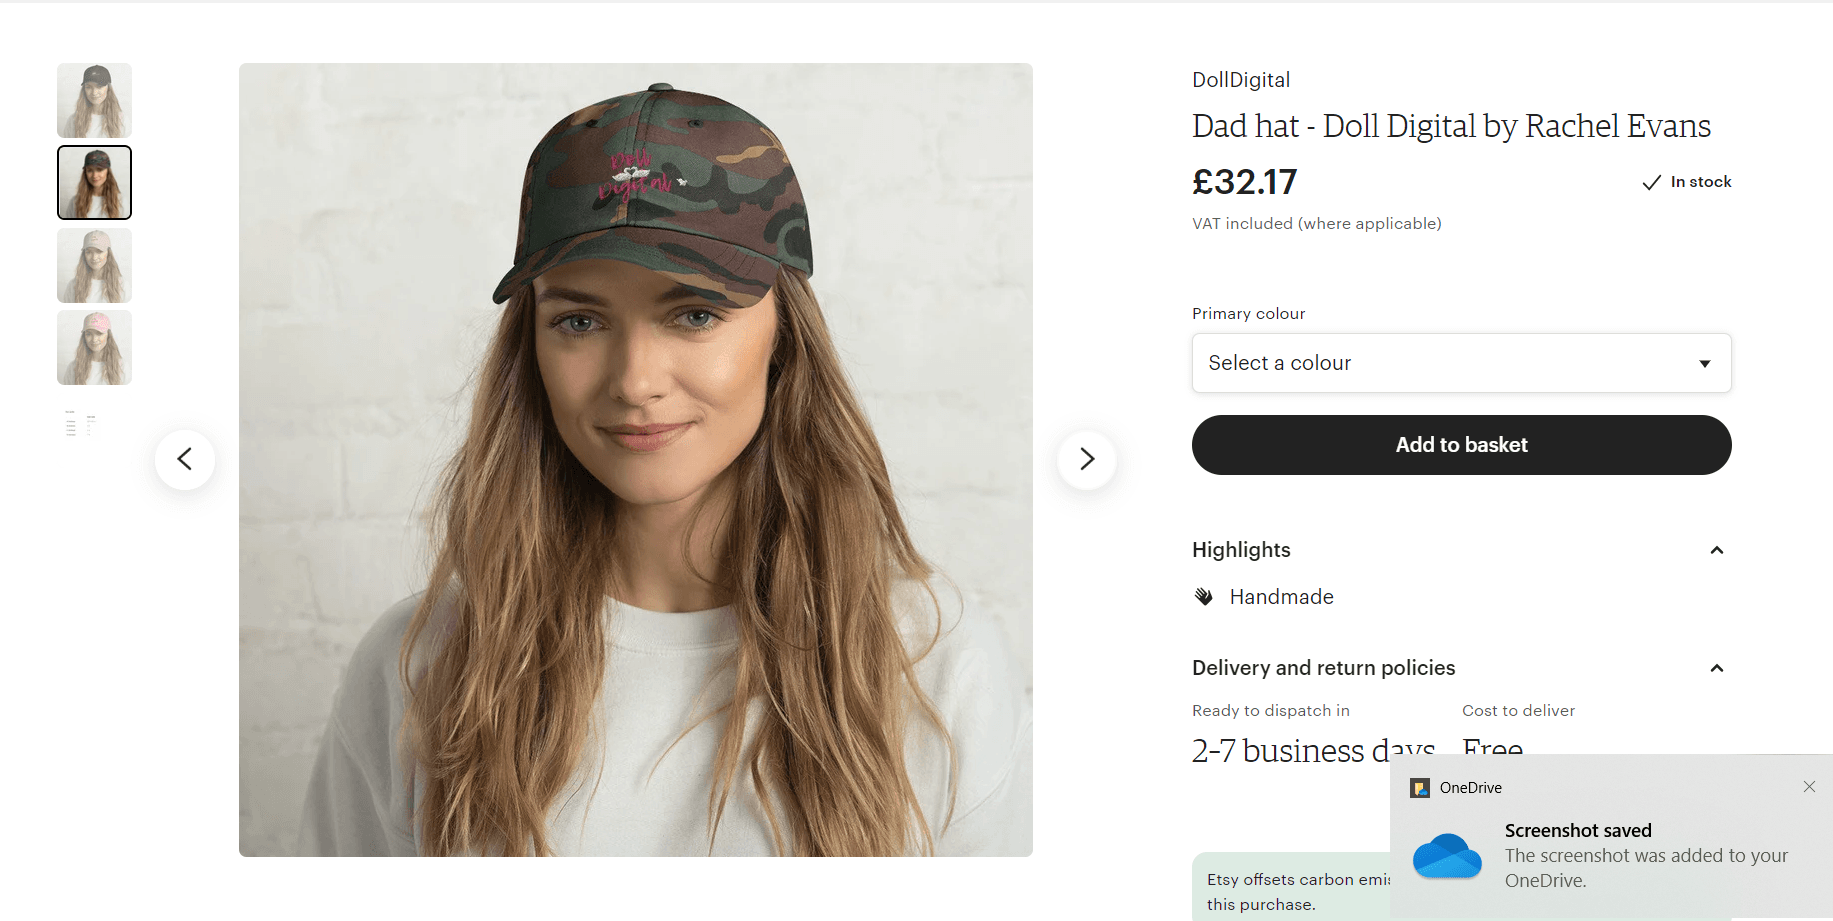The width and height of the screenshot is (1833, 921).
Task: Click the small OneDrive app icon in the notification header
Action: [1420, 788]
